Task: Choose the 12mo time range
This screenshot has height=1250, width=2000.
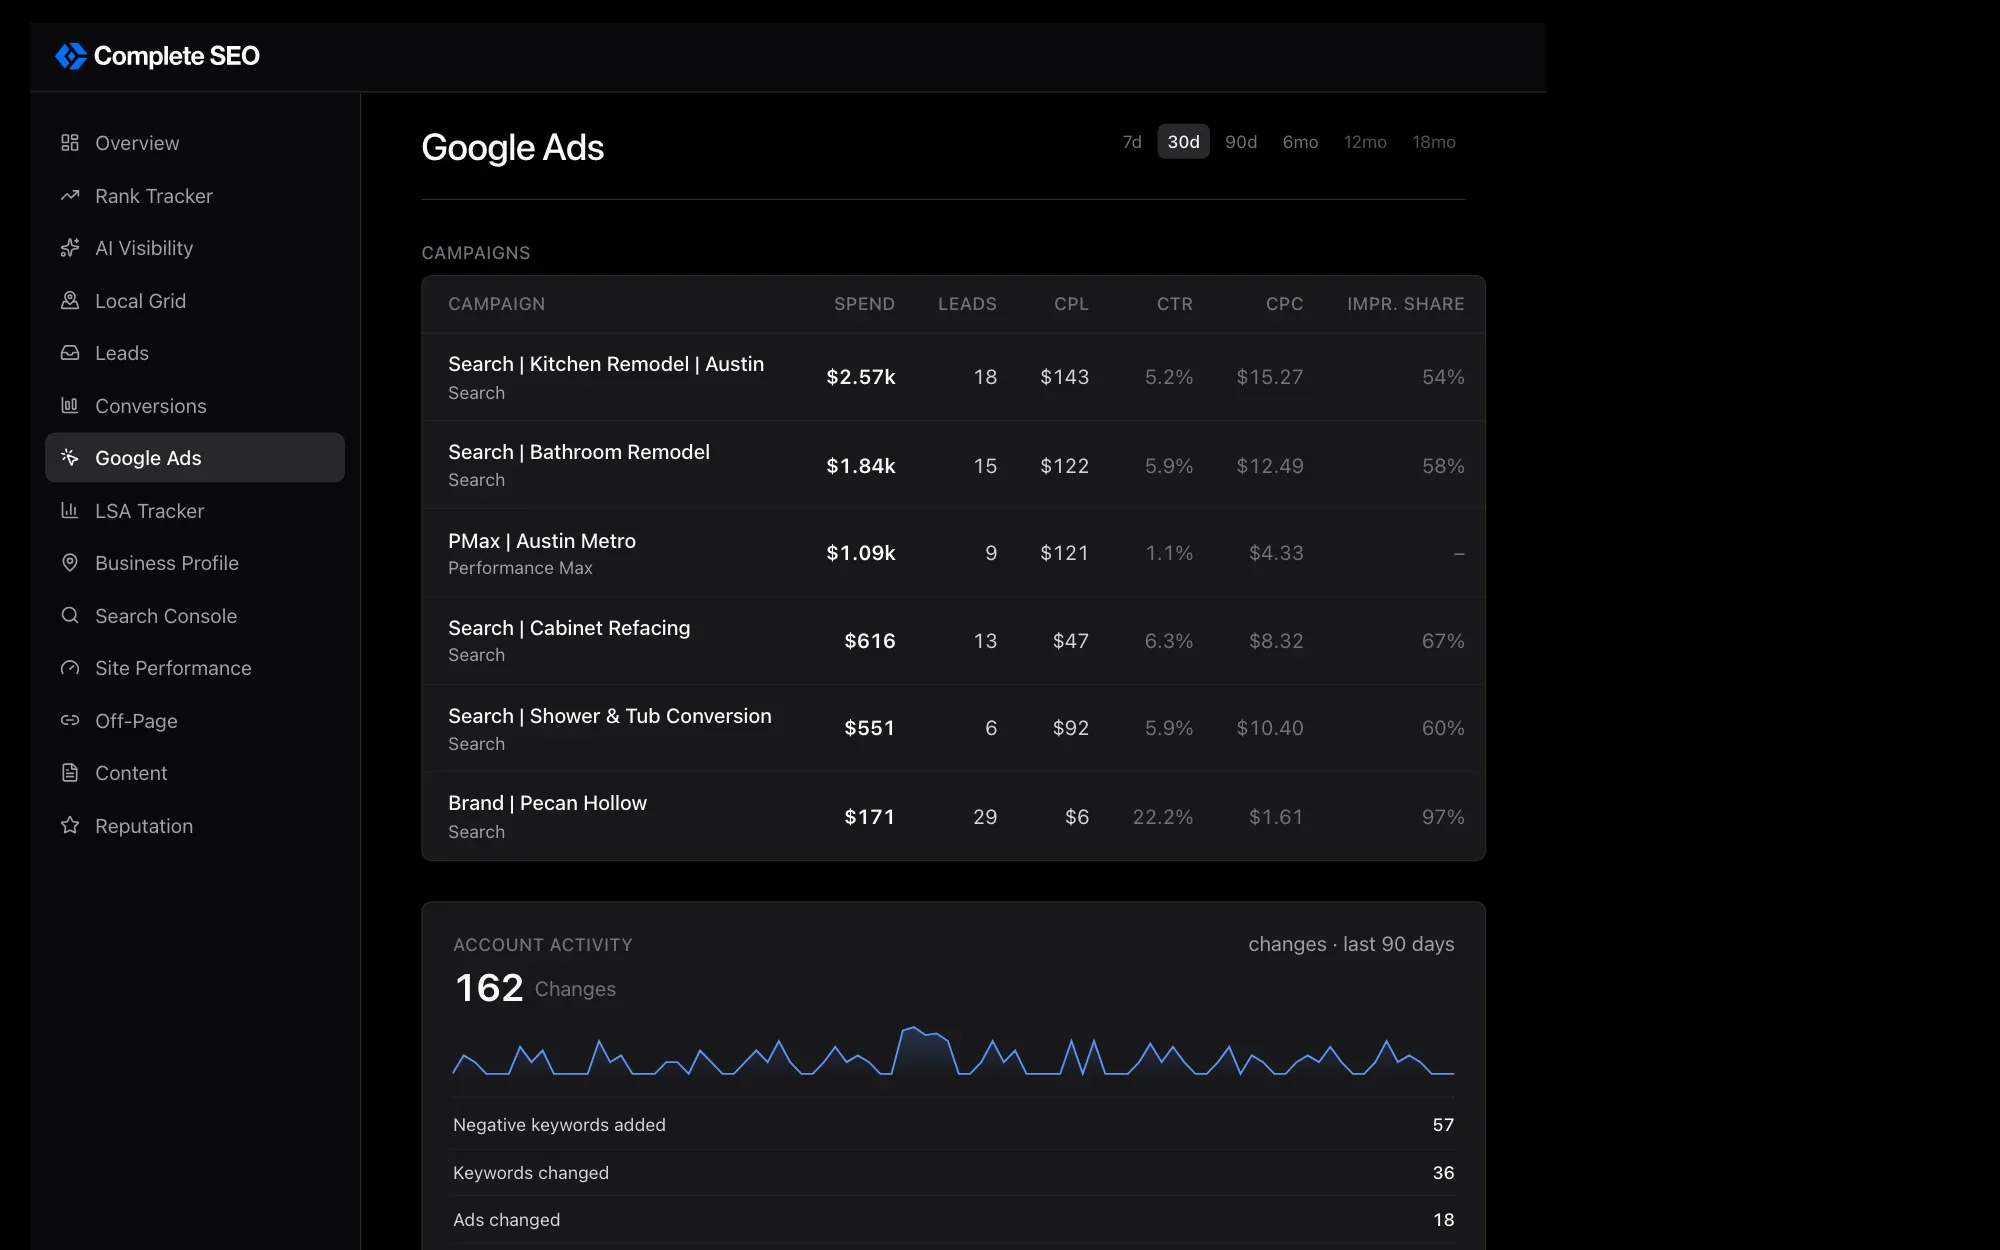Action: point(1365,142)
